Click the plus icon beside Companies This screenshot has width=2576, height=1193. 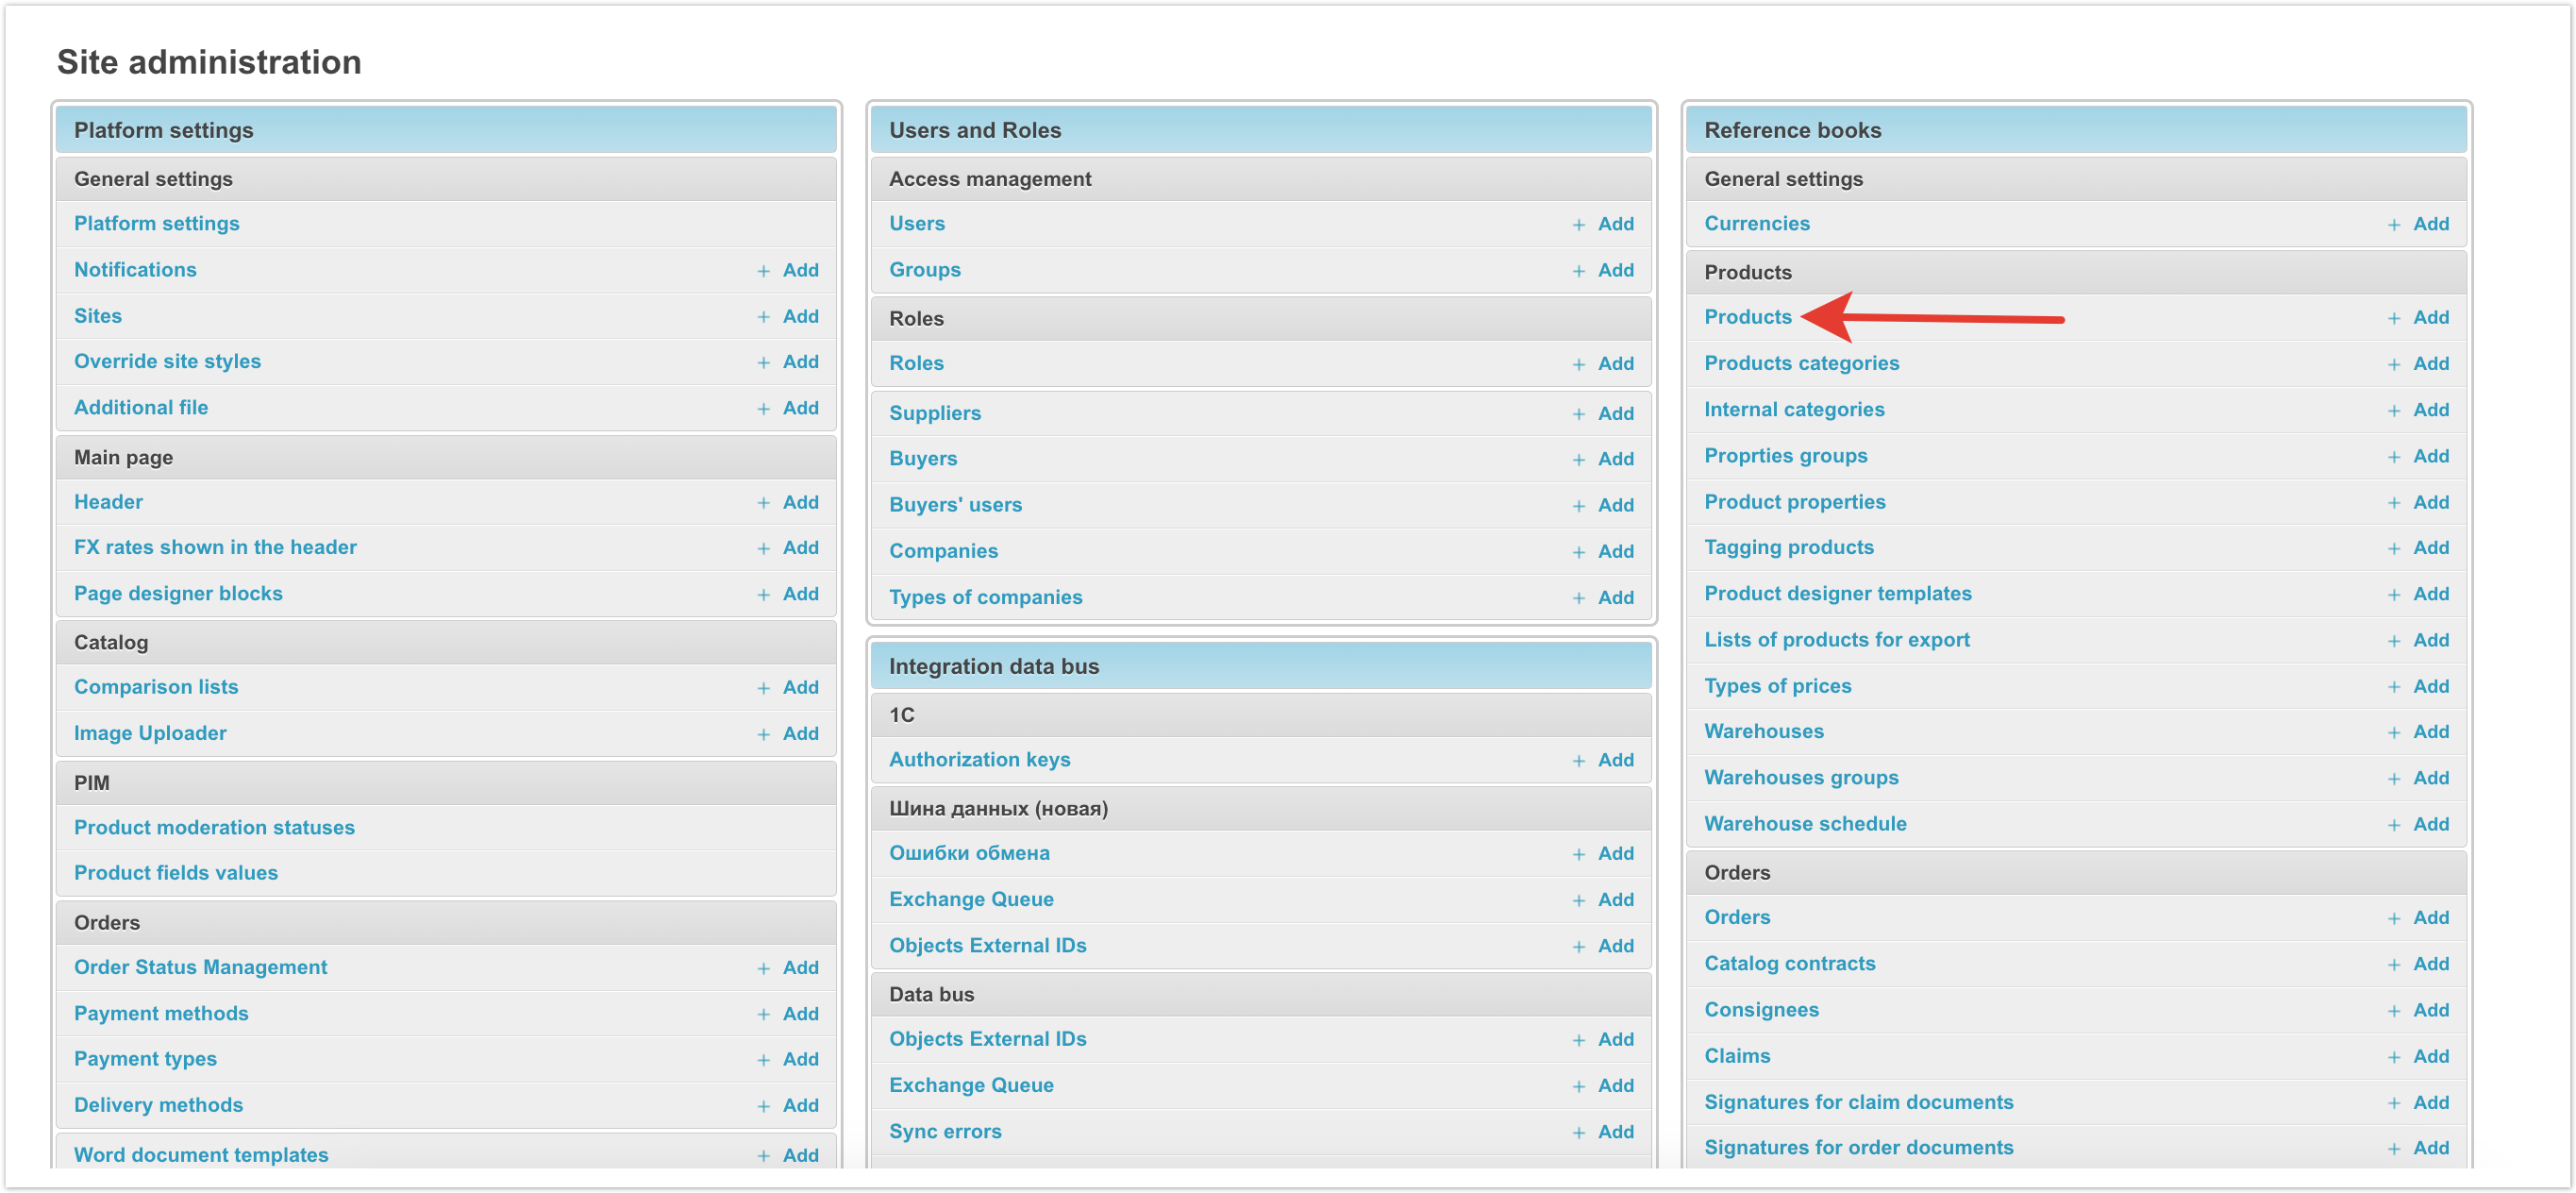(x=1578, y=552)
